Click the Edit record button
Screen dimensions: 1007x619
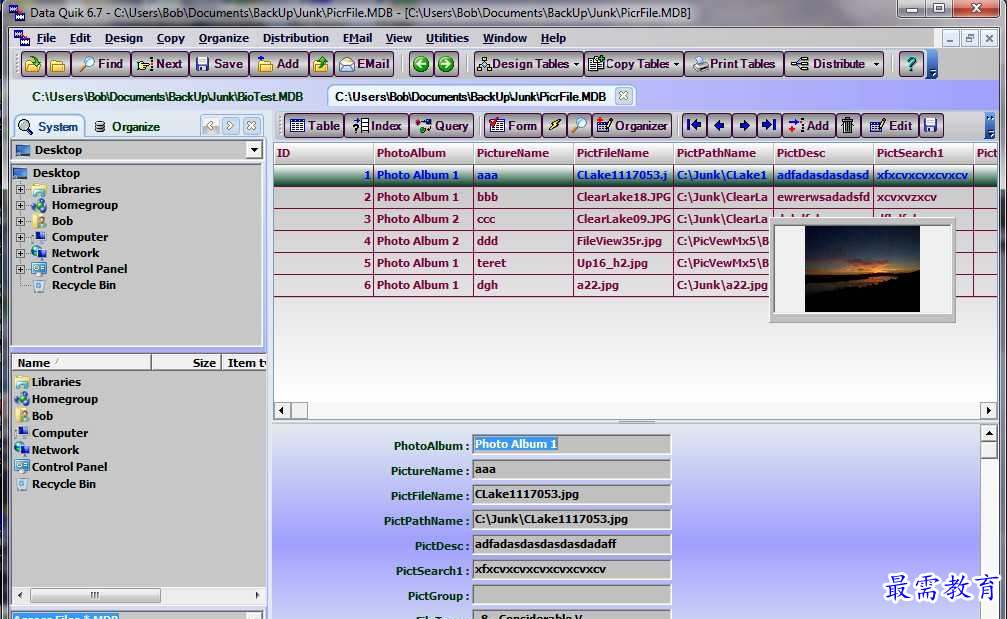890,125
